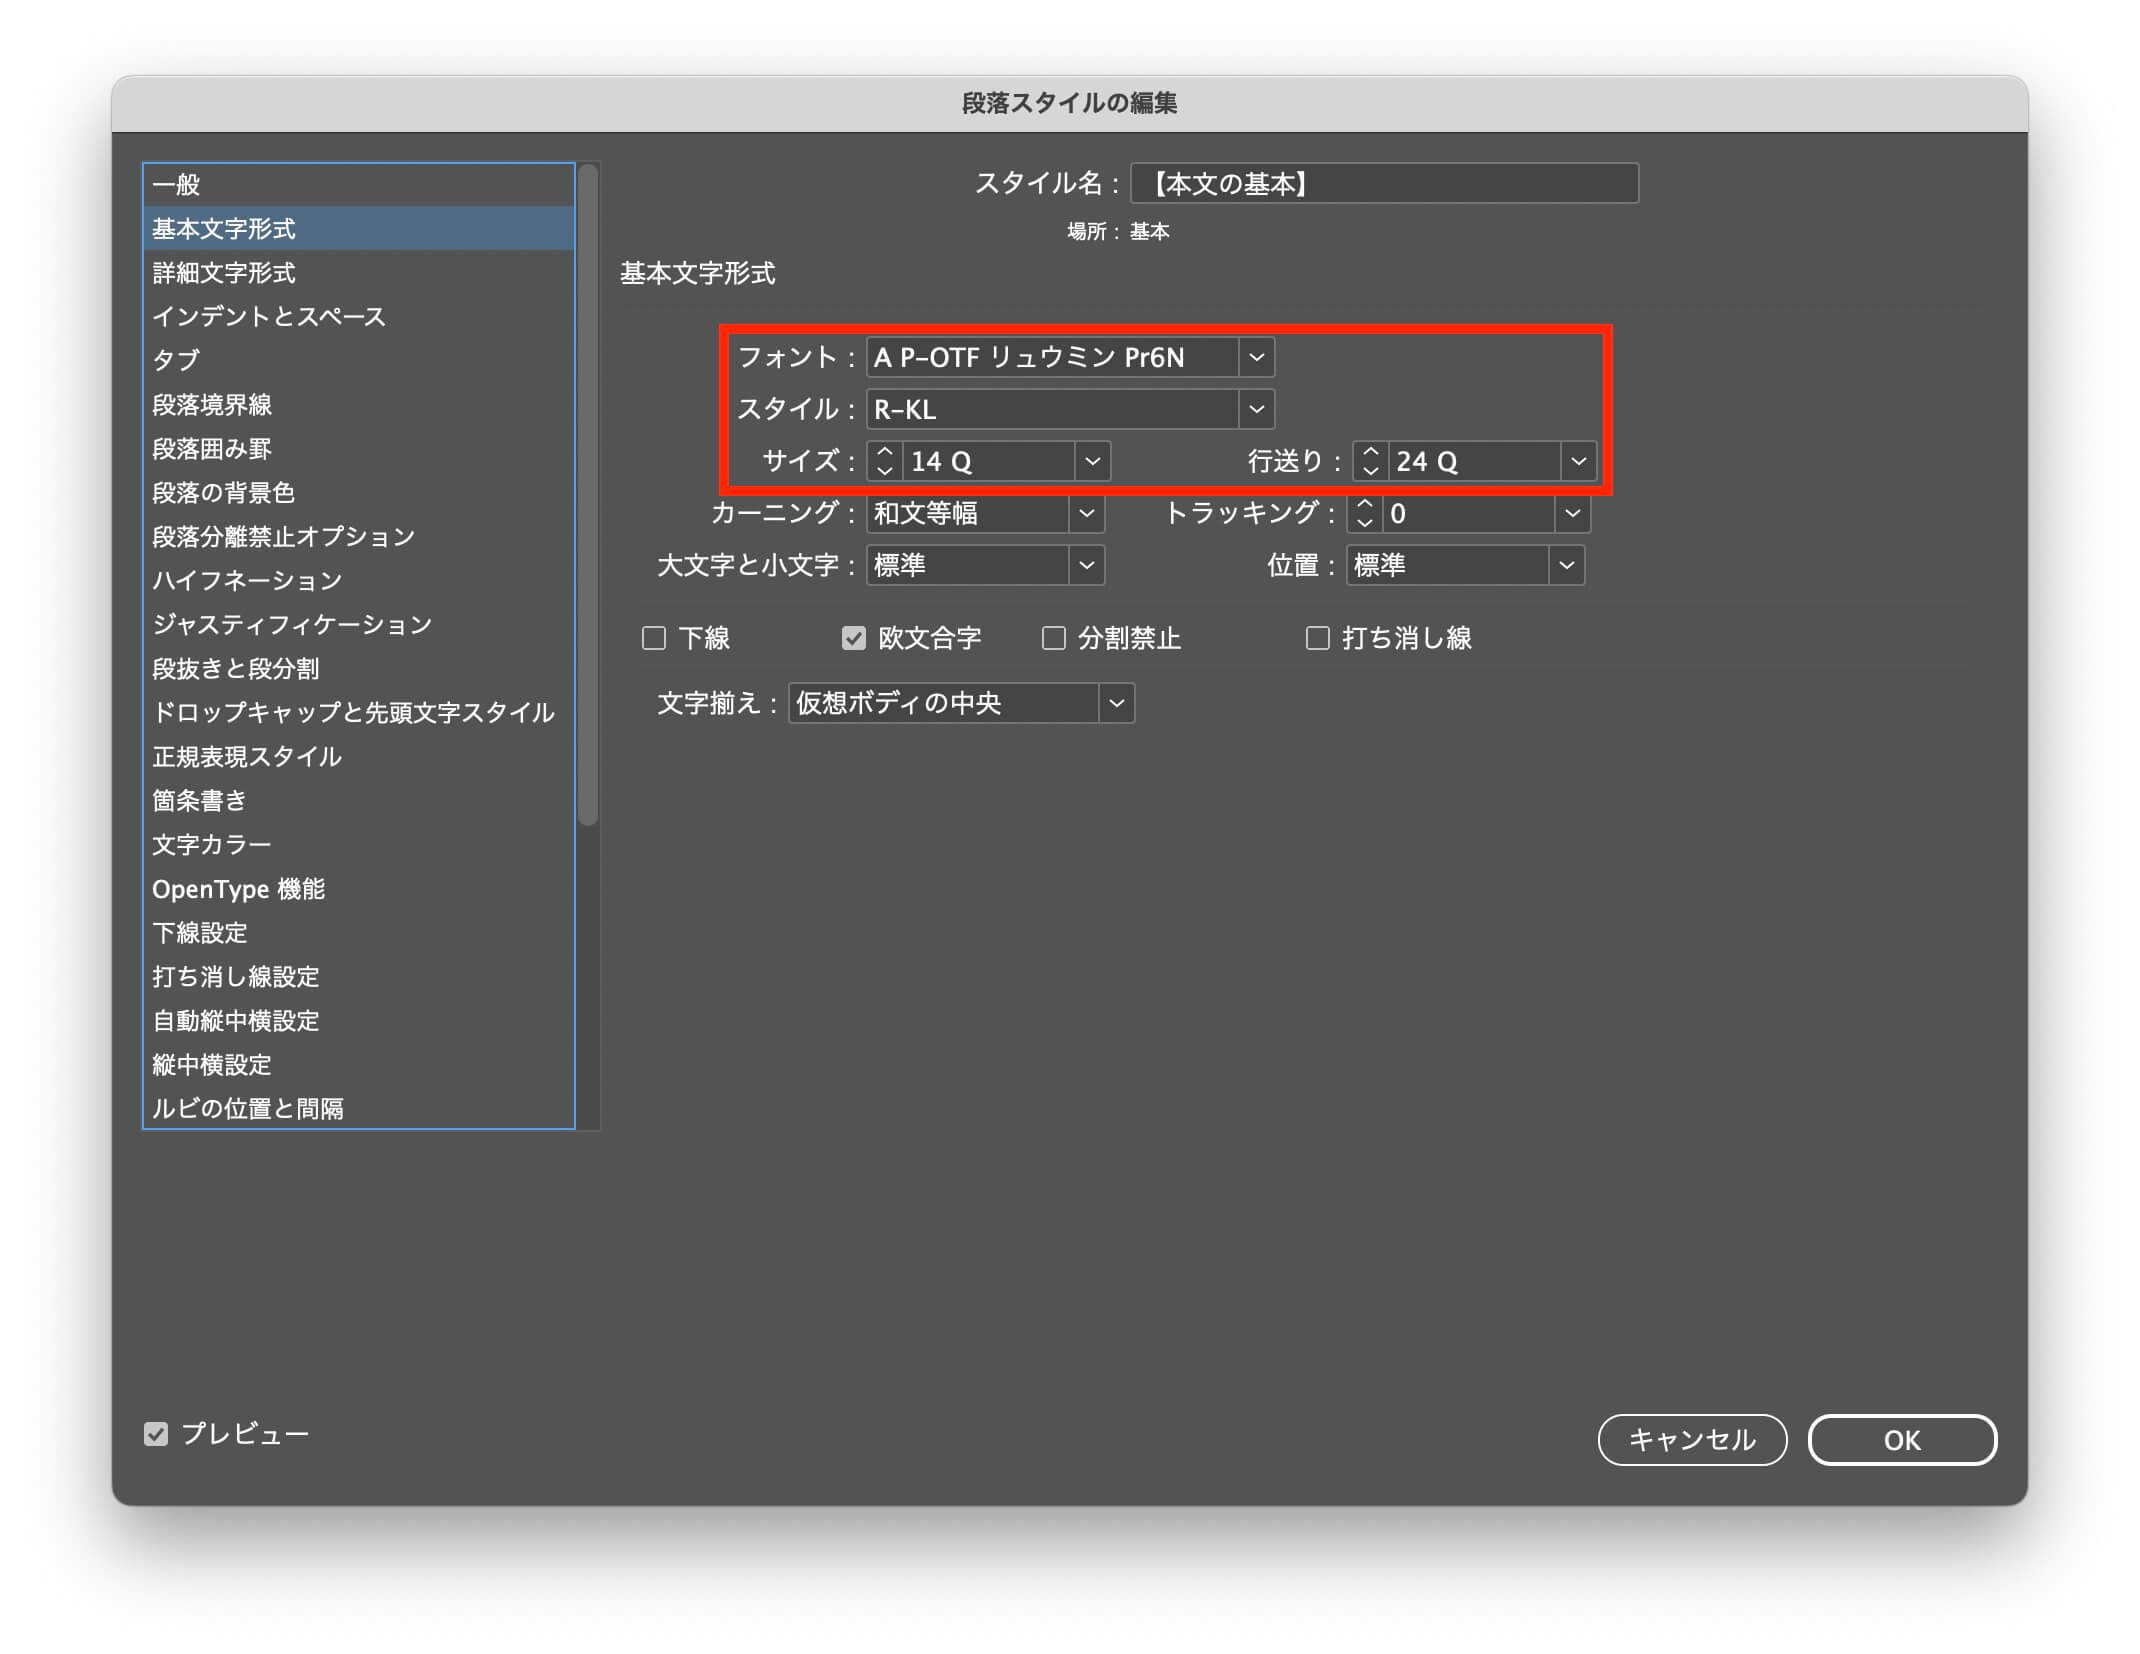Toggle the プレビュー checkbox
This screenshot has height=1654, width=2140.
(156, 1434)
